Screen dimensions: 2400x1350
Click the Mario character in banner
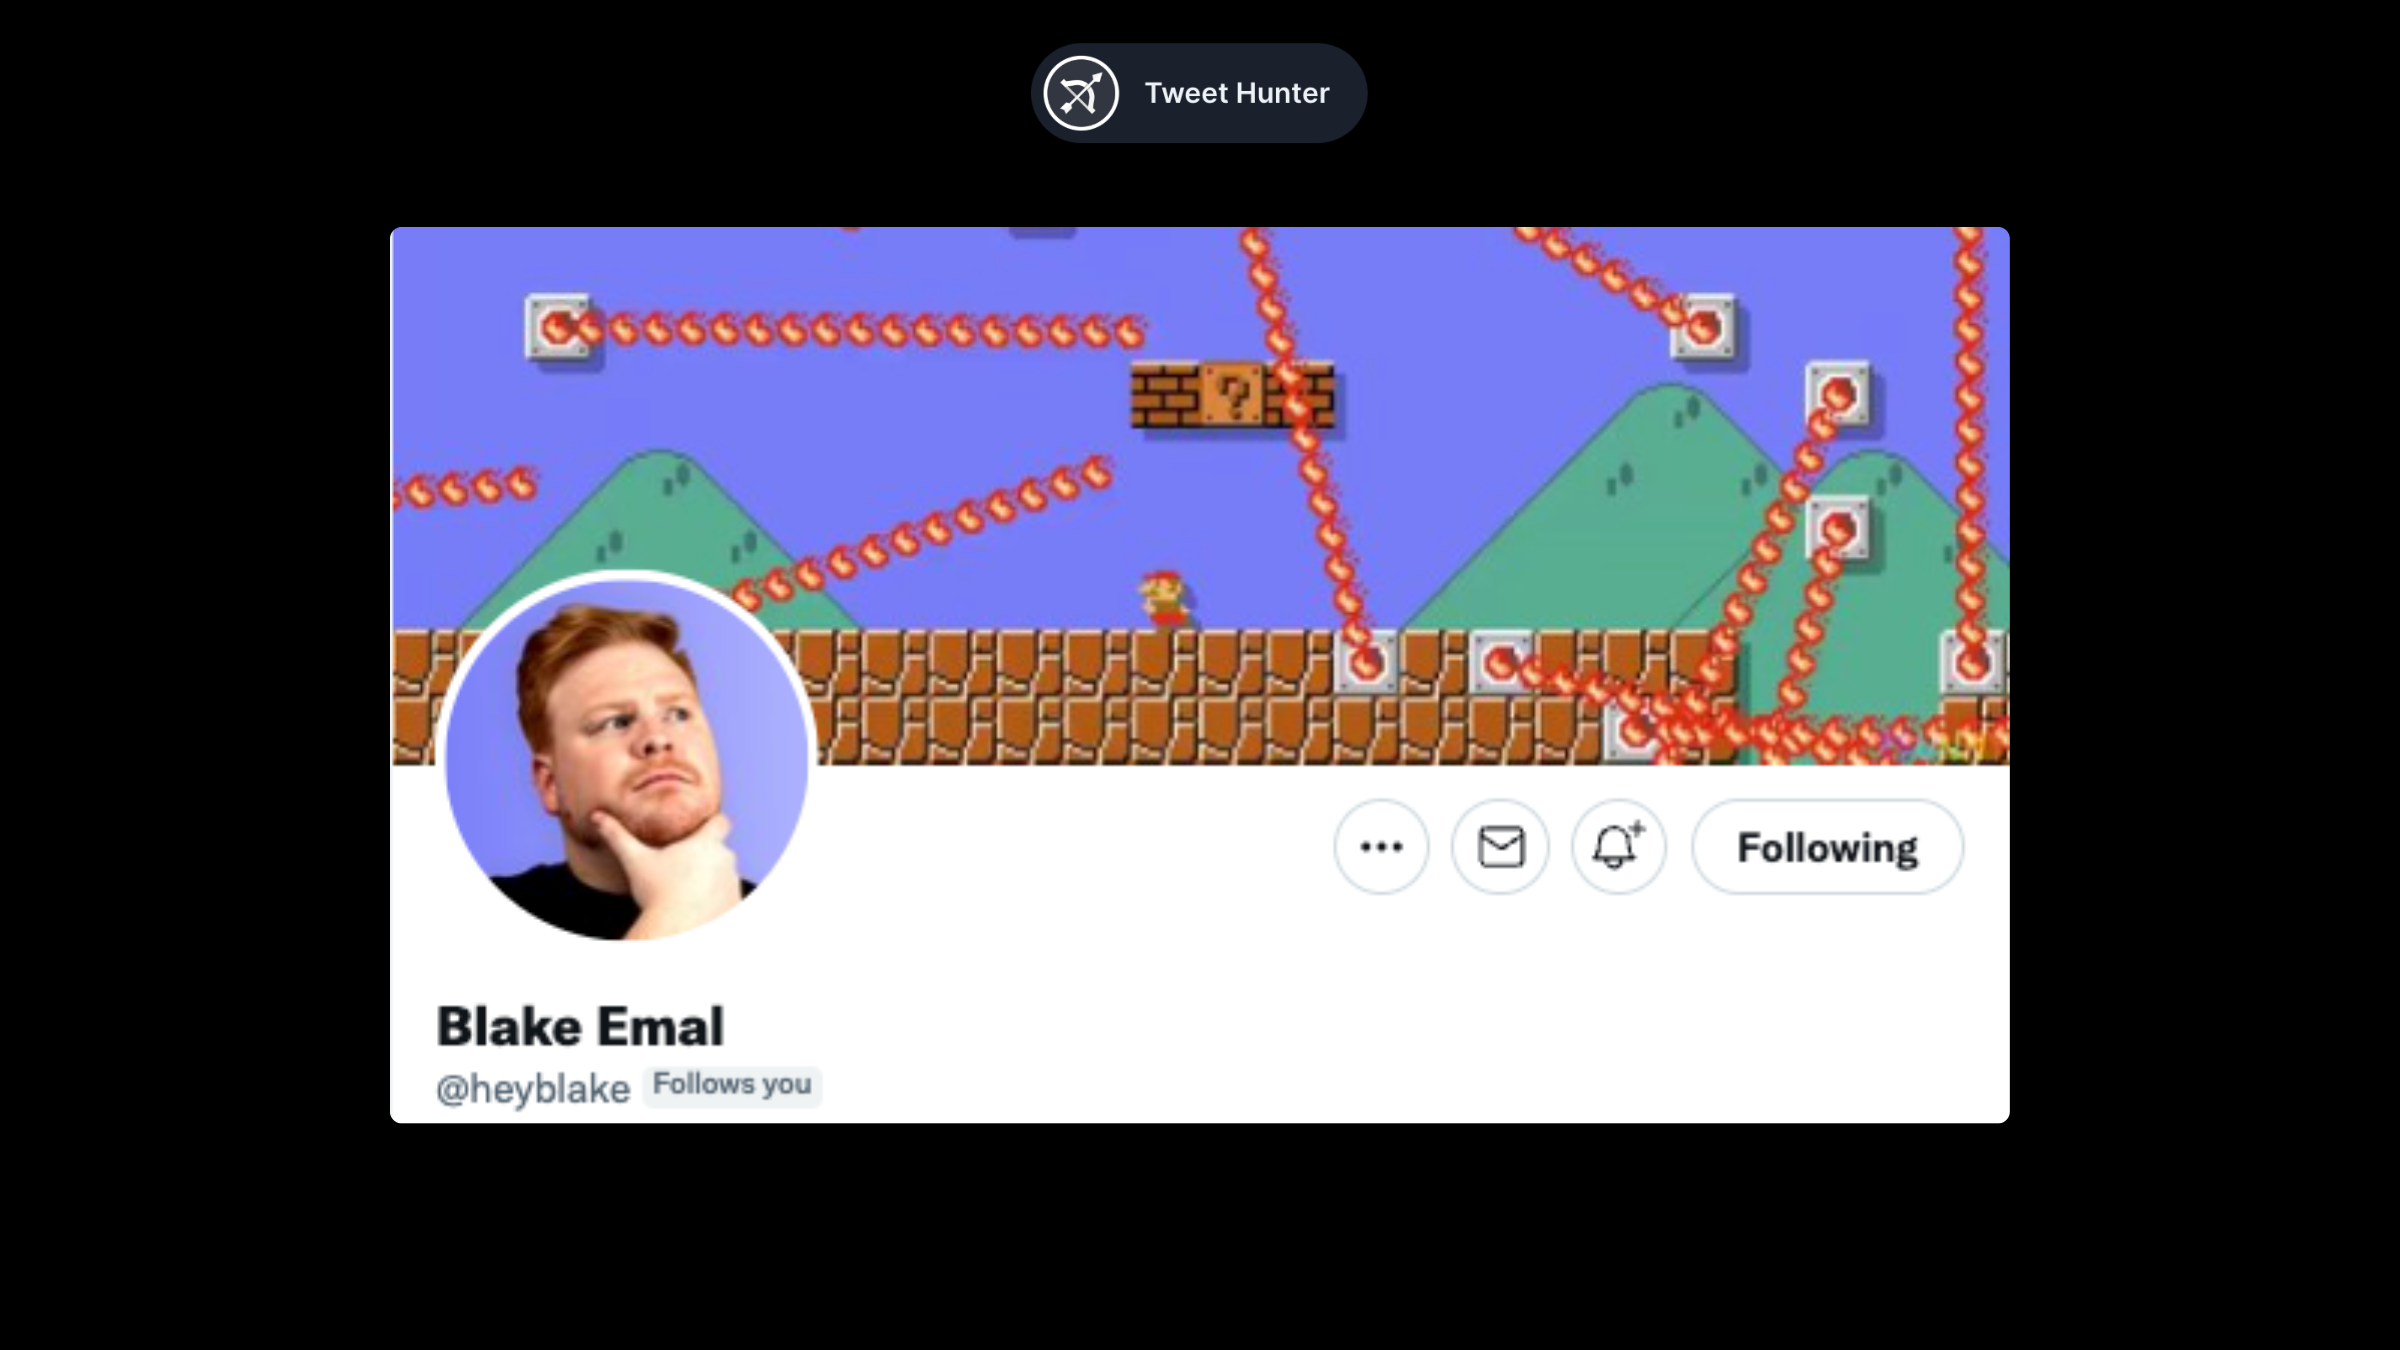[x=1164, y=599]
